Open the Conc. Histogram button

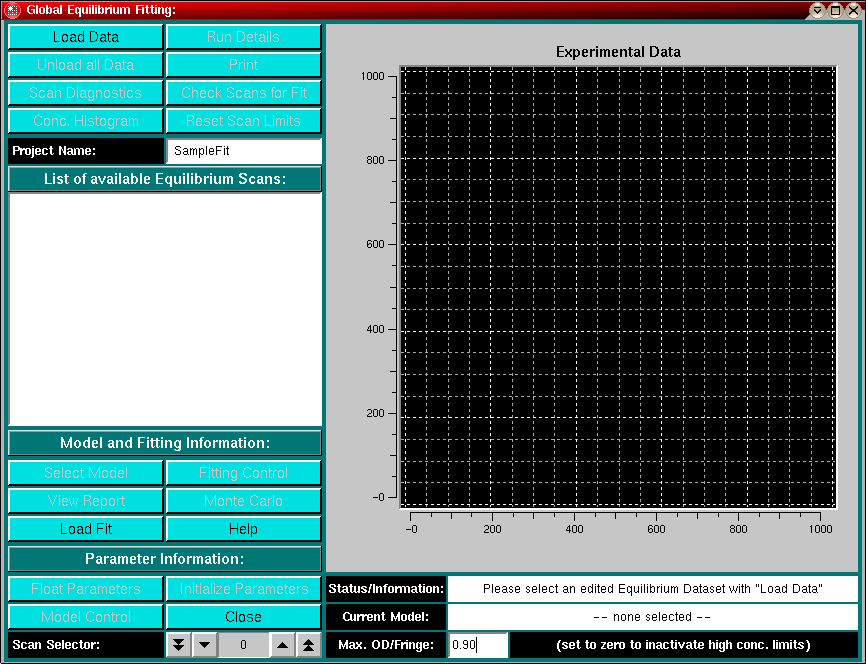pos(85,121)
